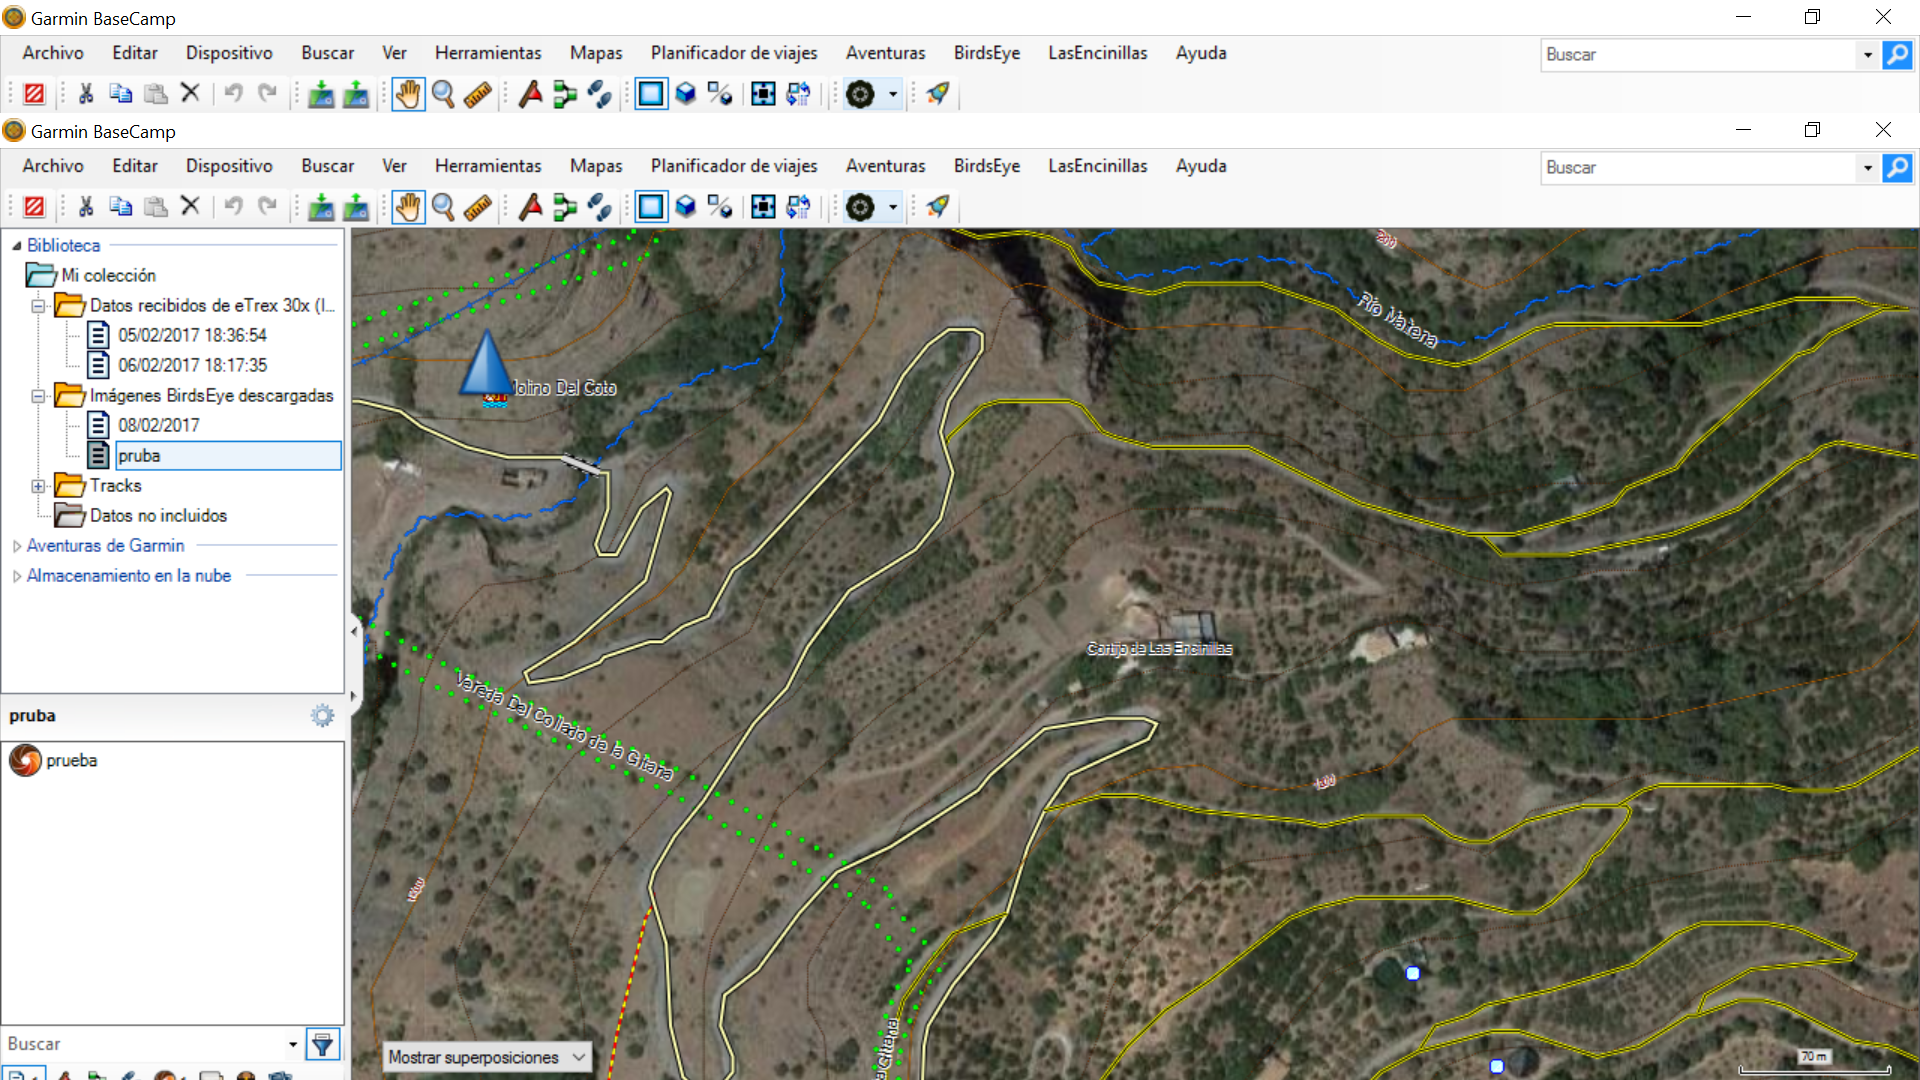Collapse 'Imágenes BirdsEye descargadas' folder node

[x=38, y=396]
